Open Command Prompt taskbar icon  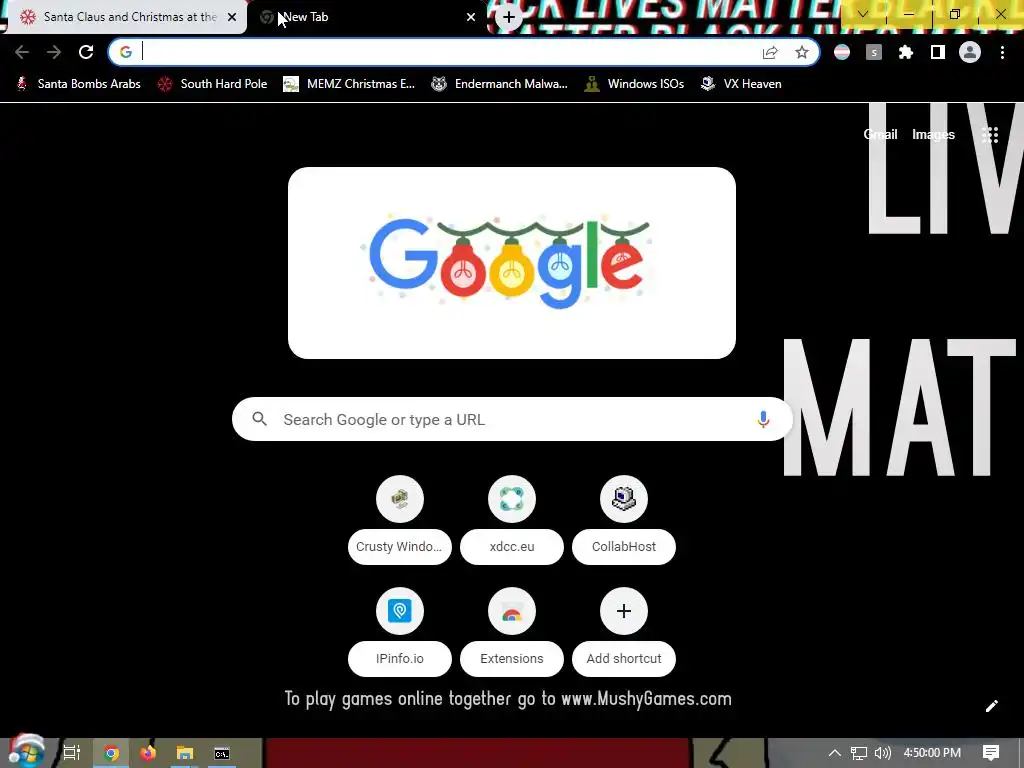pyautogui.click(x=222, y=753)
